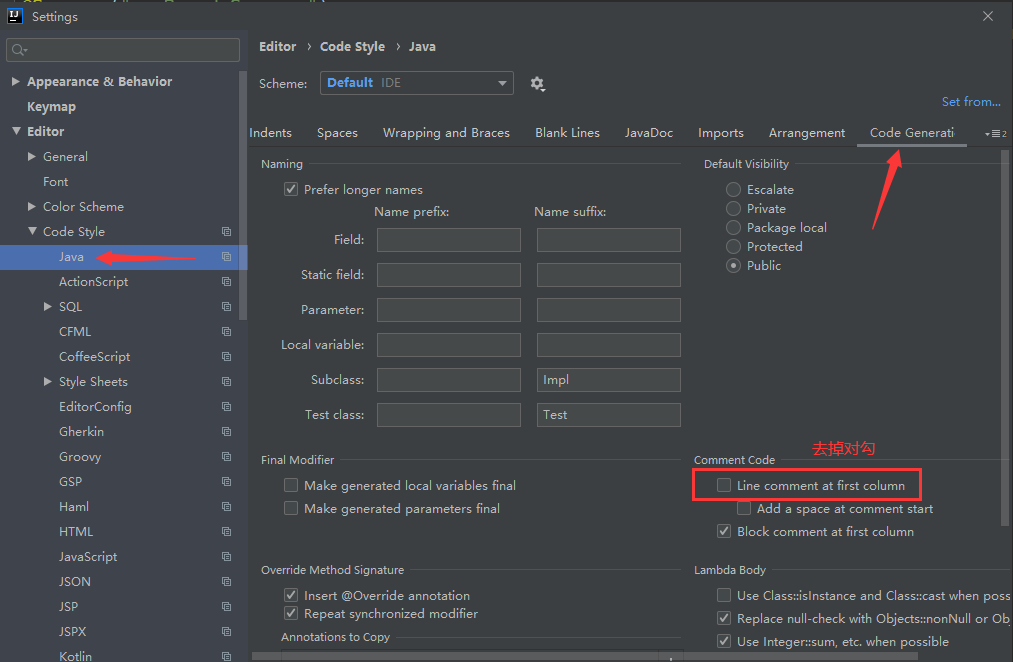Click the copy icon in the ActionScript row

coord(226,282)
